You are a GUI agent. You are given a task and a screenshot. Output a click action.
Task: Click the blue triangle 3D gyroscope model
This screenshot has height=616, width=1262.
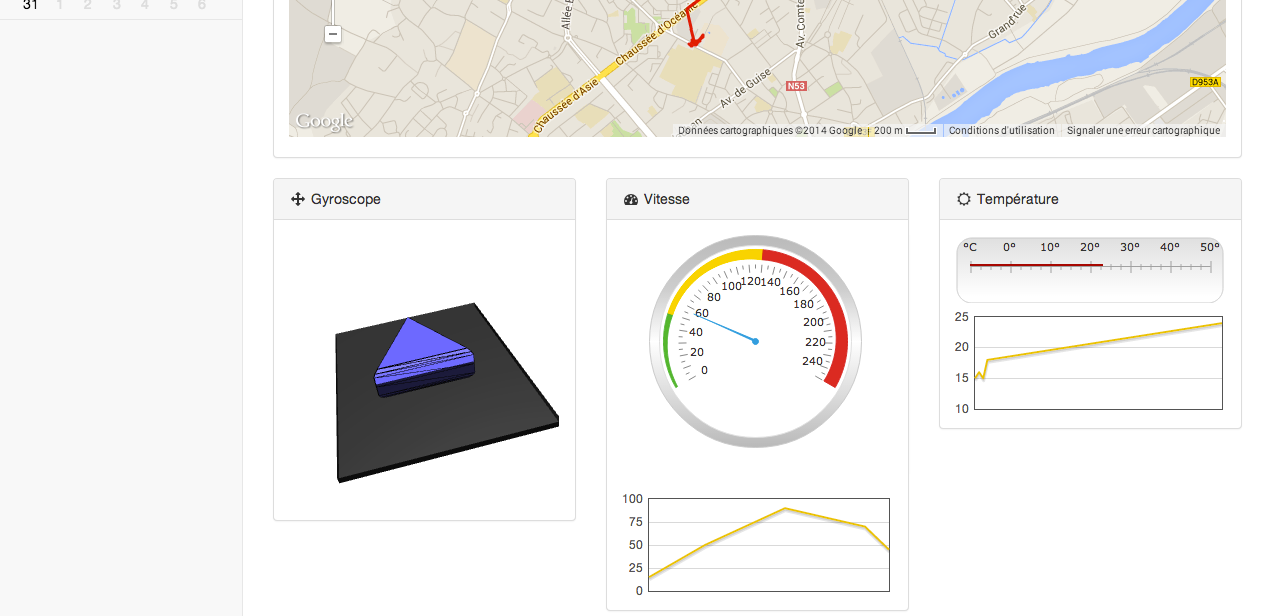click(422, 357)
